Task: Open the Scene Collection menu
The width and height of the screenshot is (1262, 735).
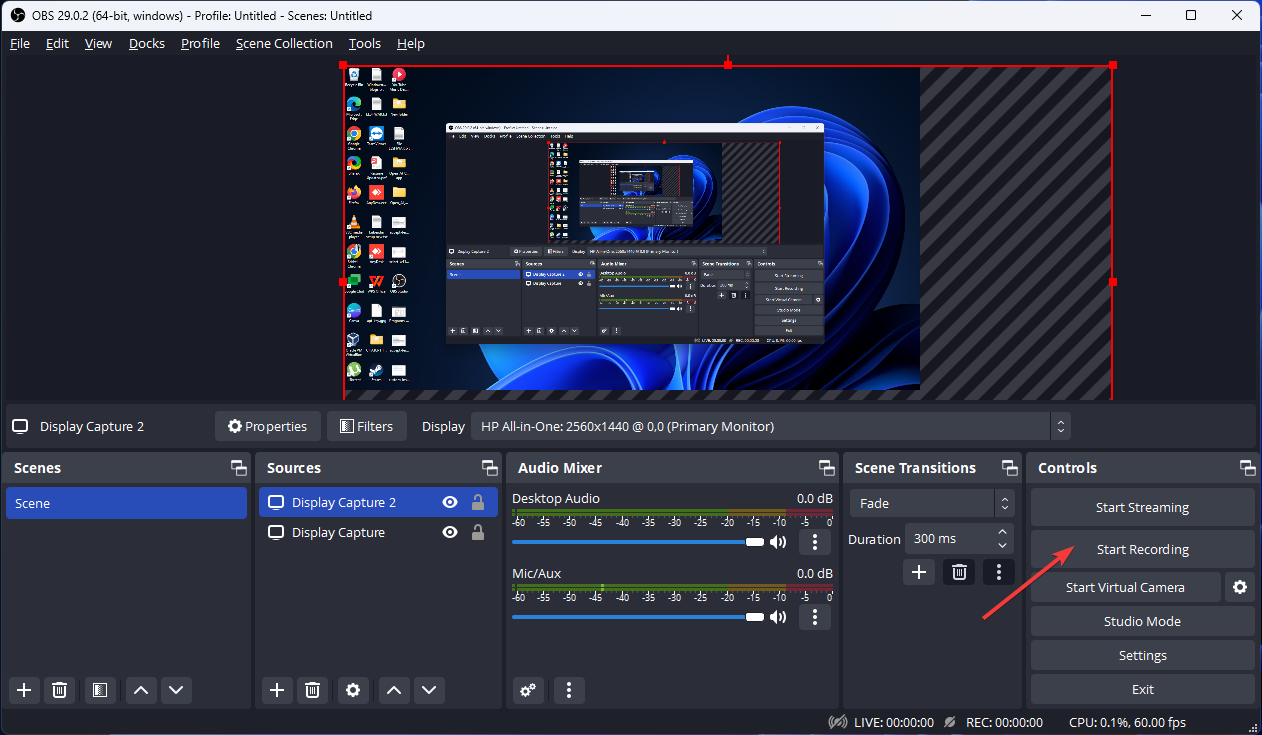Action: click(284, 44)
